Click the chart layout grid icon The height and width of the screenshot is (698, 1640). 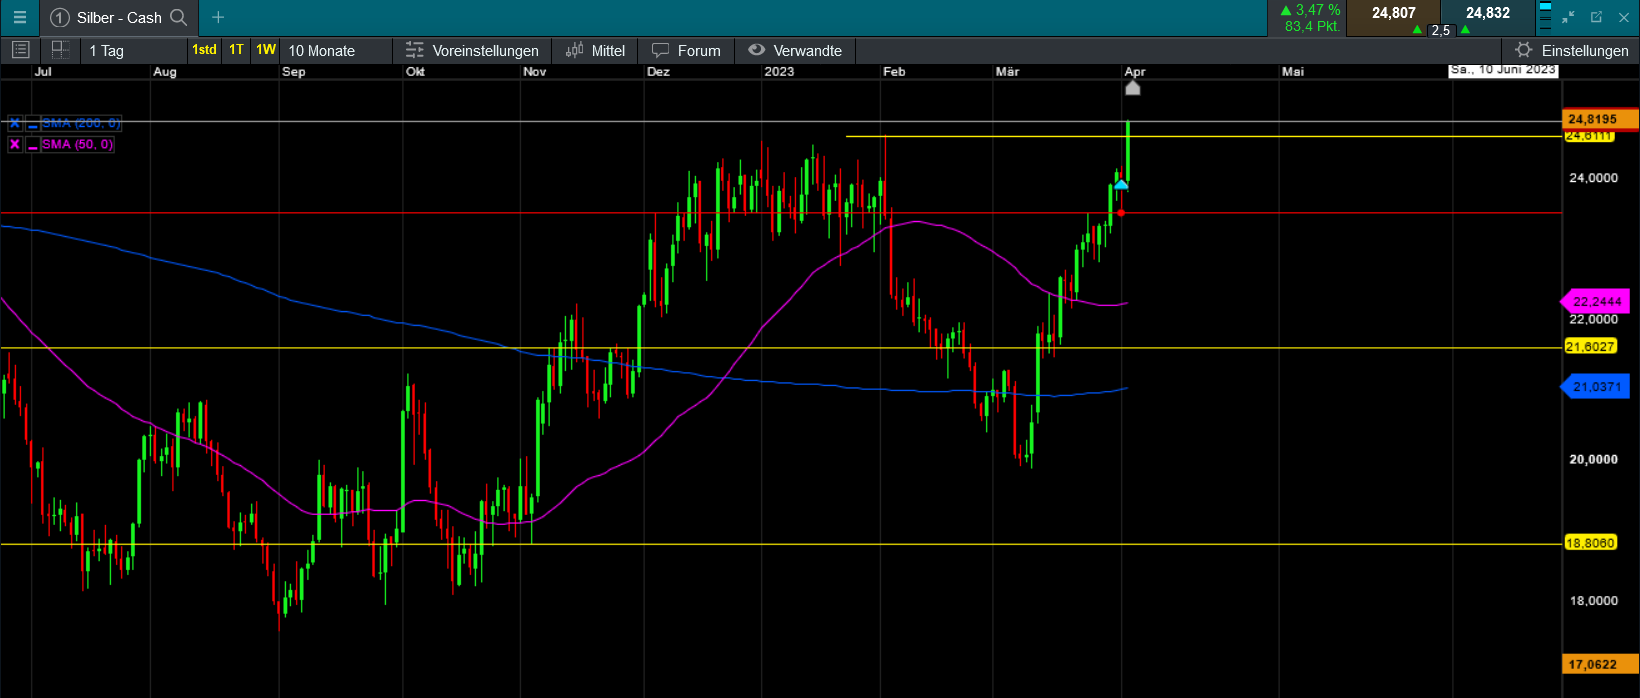[61, 50]
